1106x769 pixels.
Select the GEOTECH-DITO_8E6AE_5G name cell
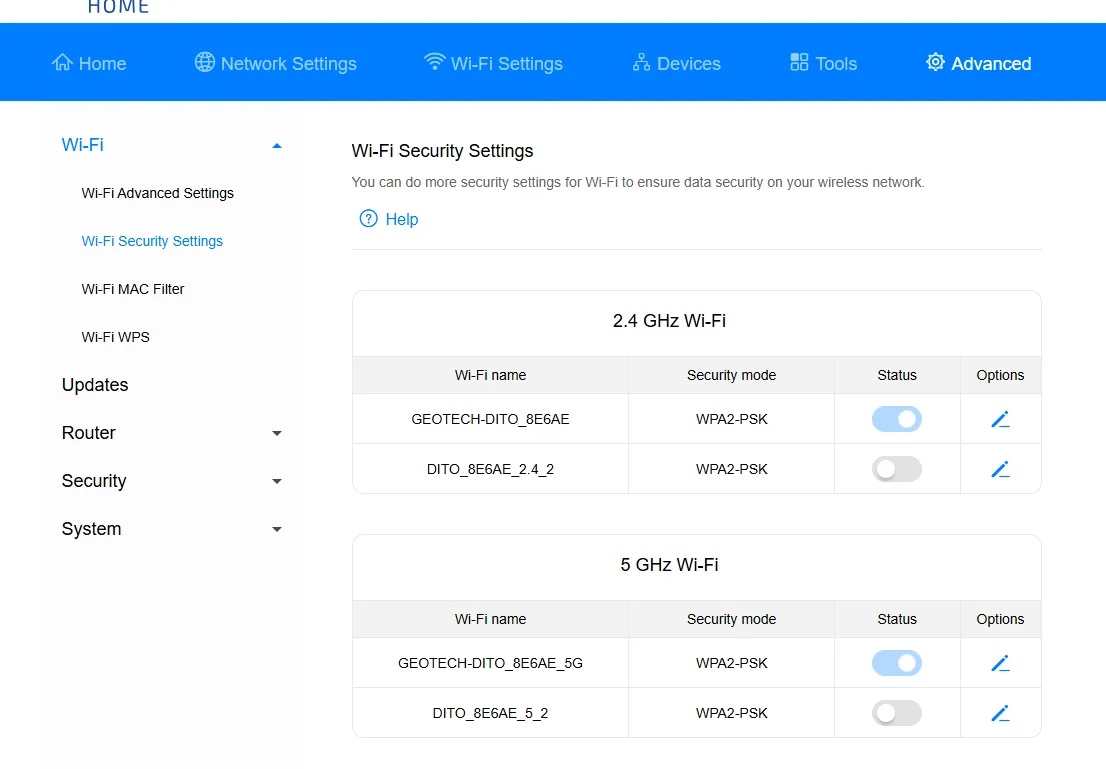490,663
